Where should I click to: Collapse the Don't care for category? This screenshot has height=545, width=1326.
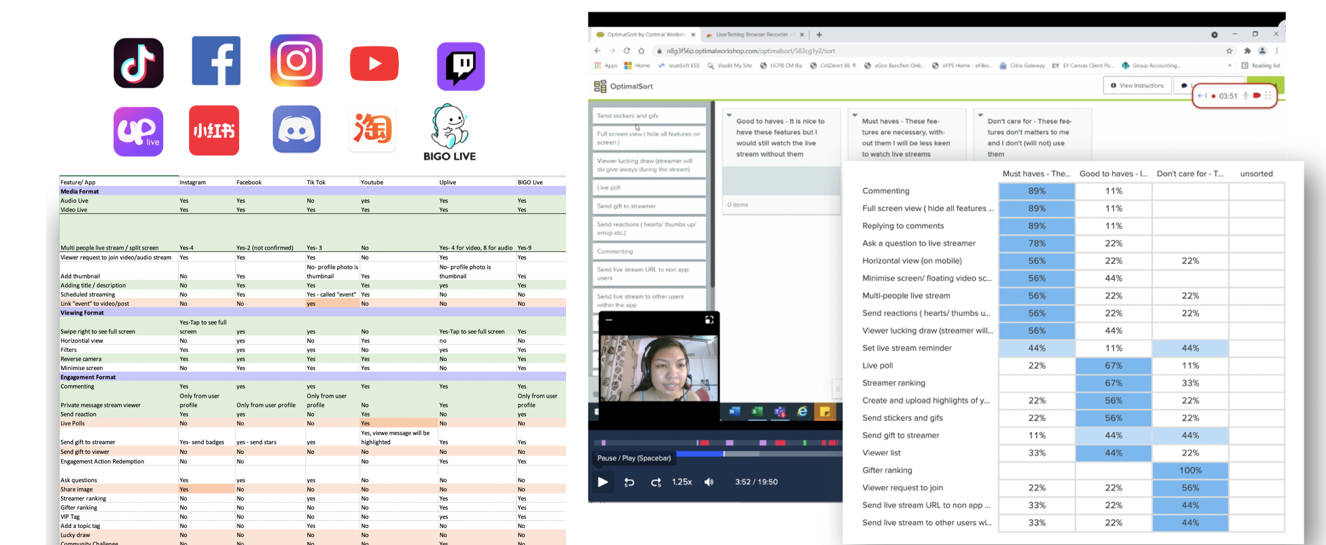pyautogui.click(x=980, y=115)
